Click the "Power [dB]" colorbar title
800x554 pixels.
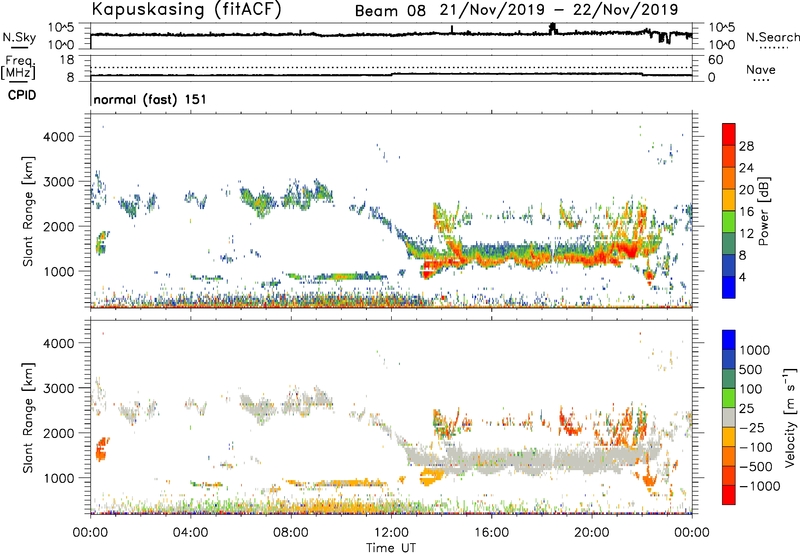(763, 211)
